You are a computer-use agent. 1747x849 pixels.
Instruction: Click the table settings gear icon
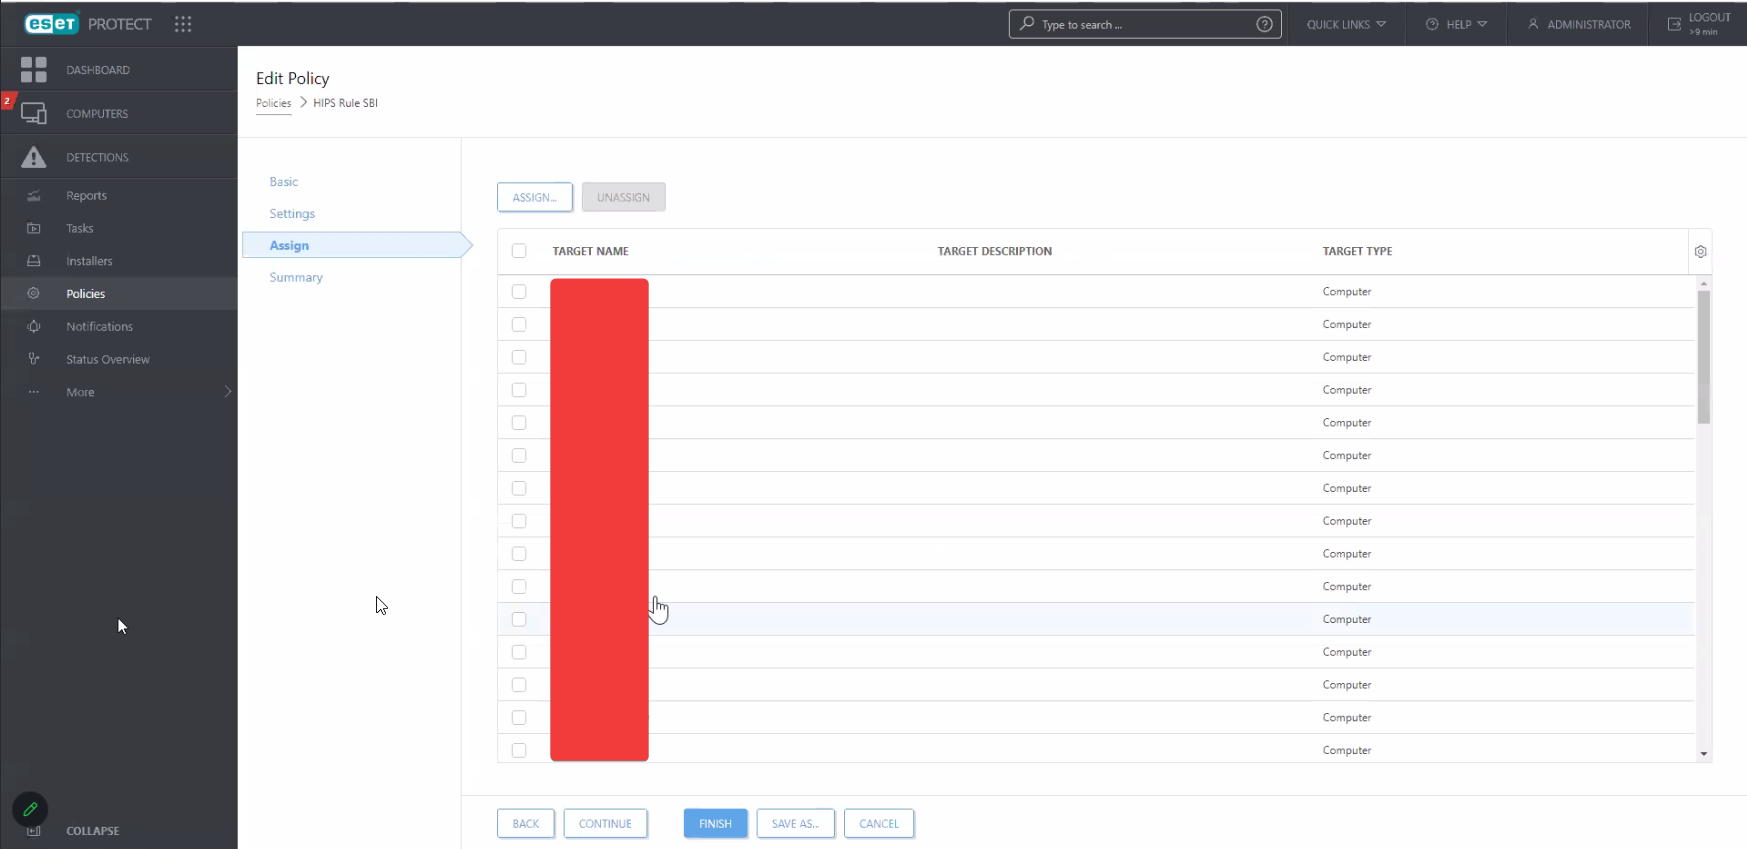1700,252
